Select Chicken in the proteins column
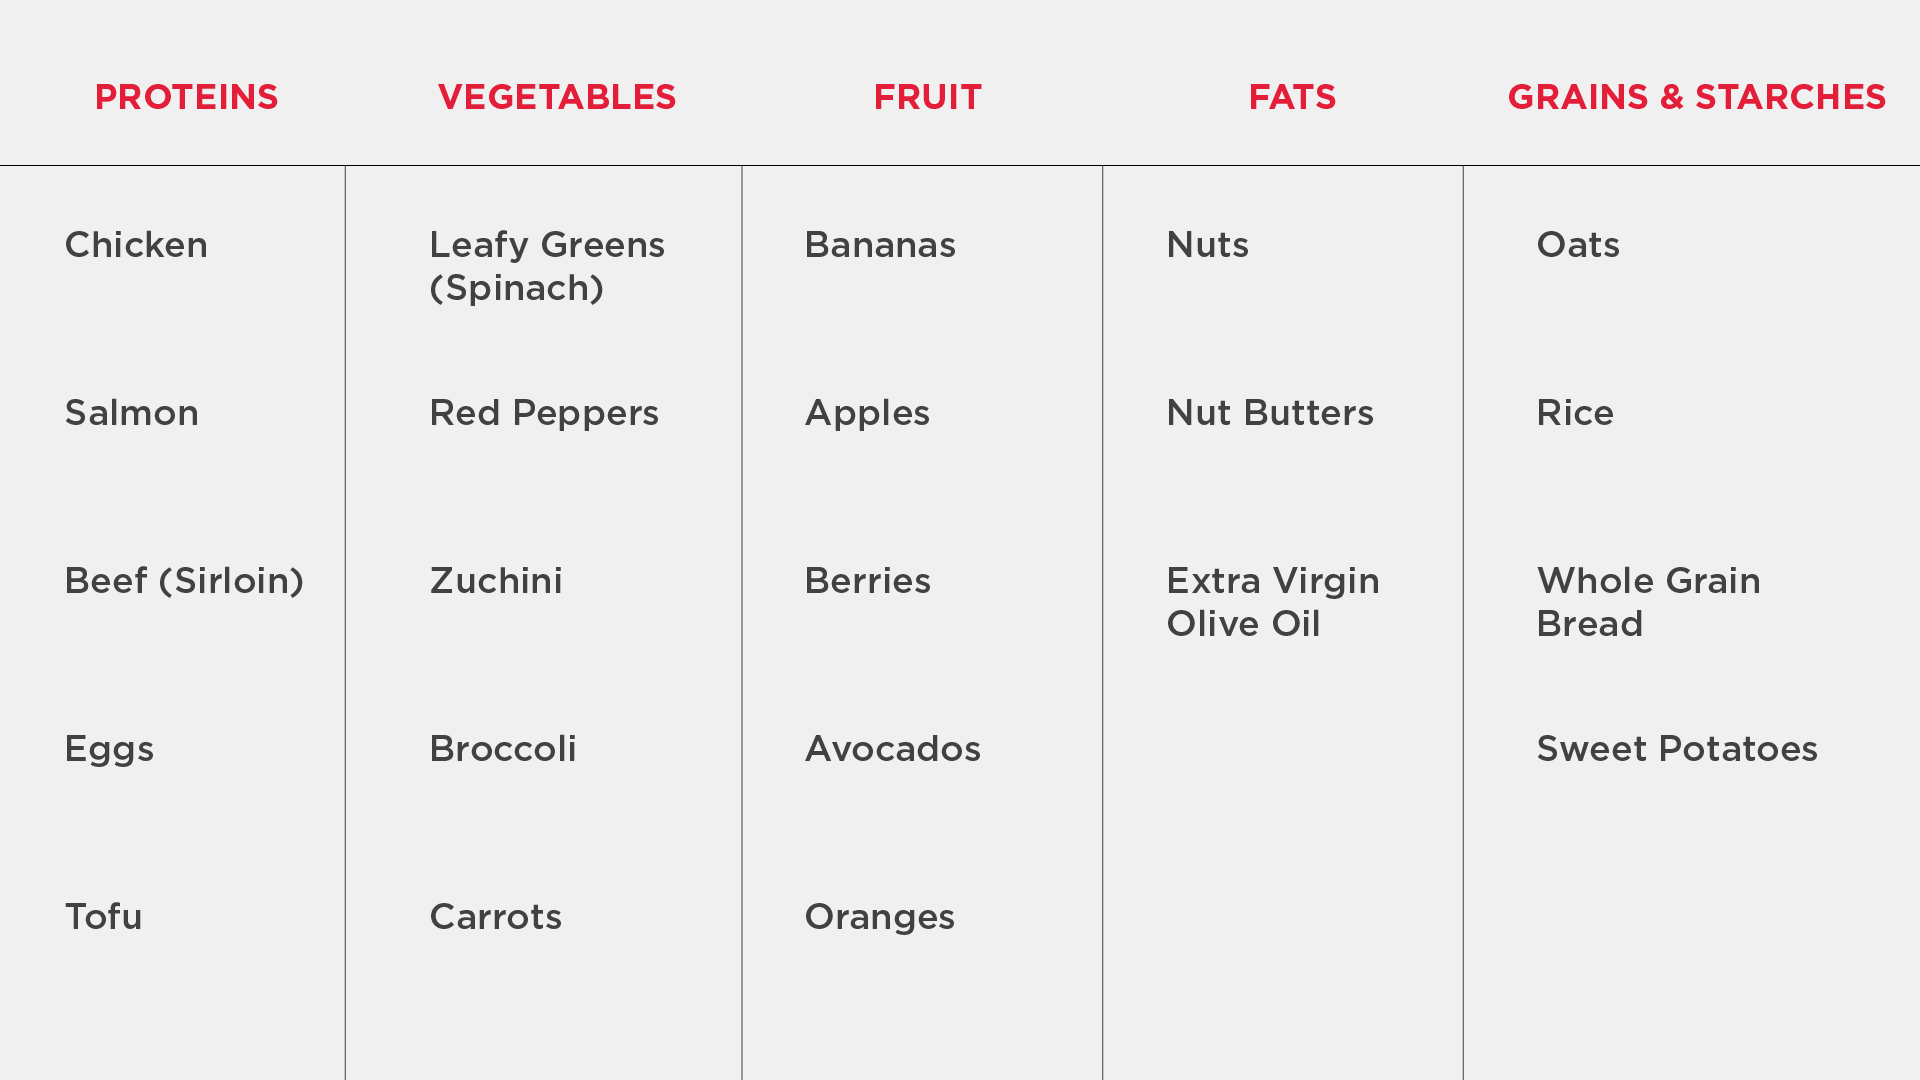1920x1080 pixels. [136, 245]
